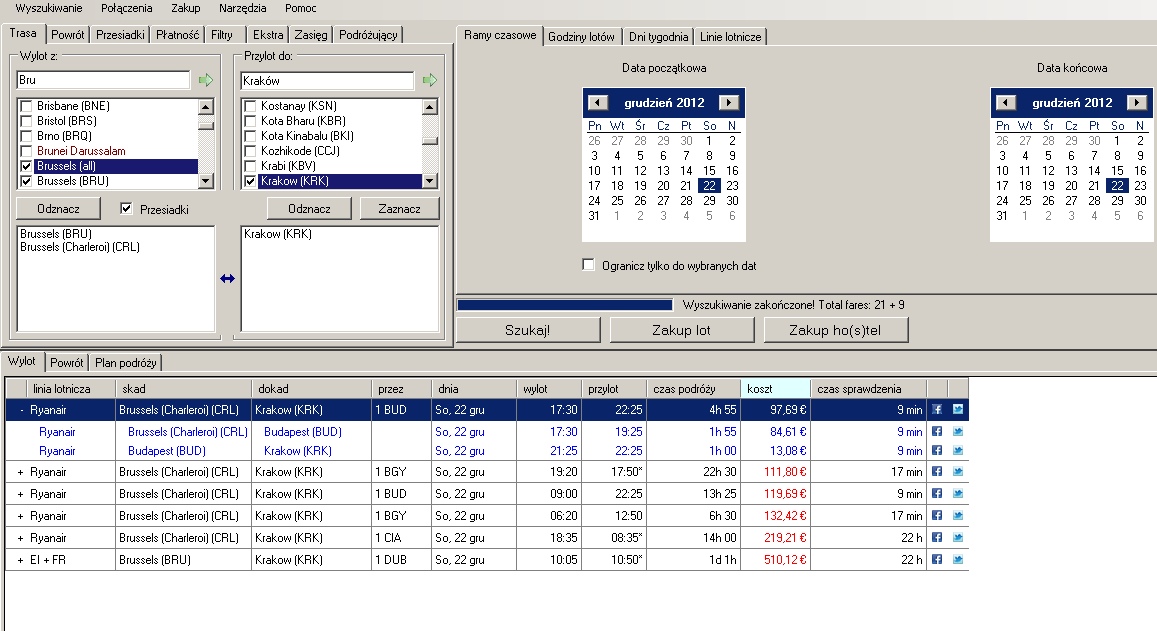Viewport: 1157px width, 631px height.
Task: Select Brussels (Charleroi) (CRL) in selected list
Action: (80, 247)
